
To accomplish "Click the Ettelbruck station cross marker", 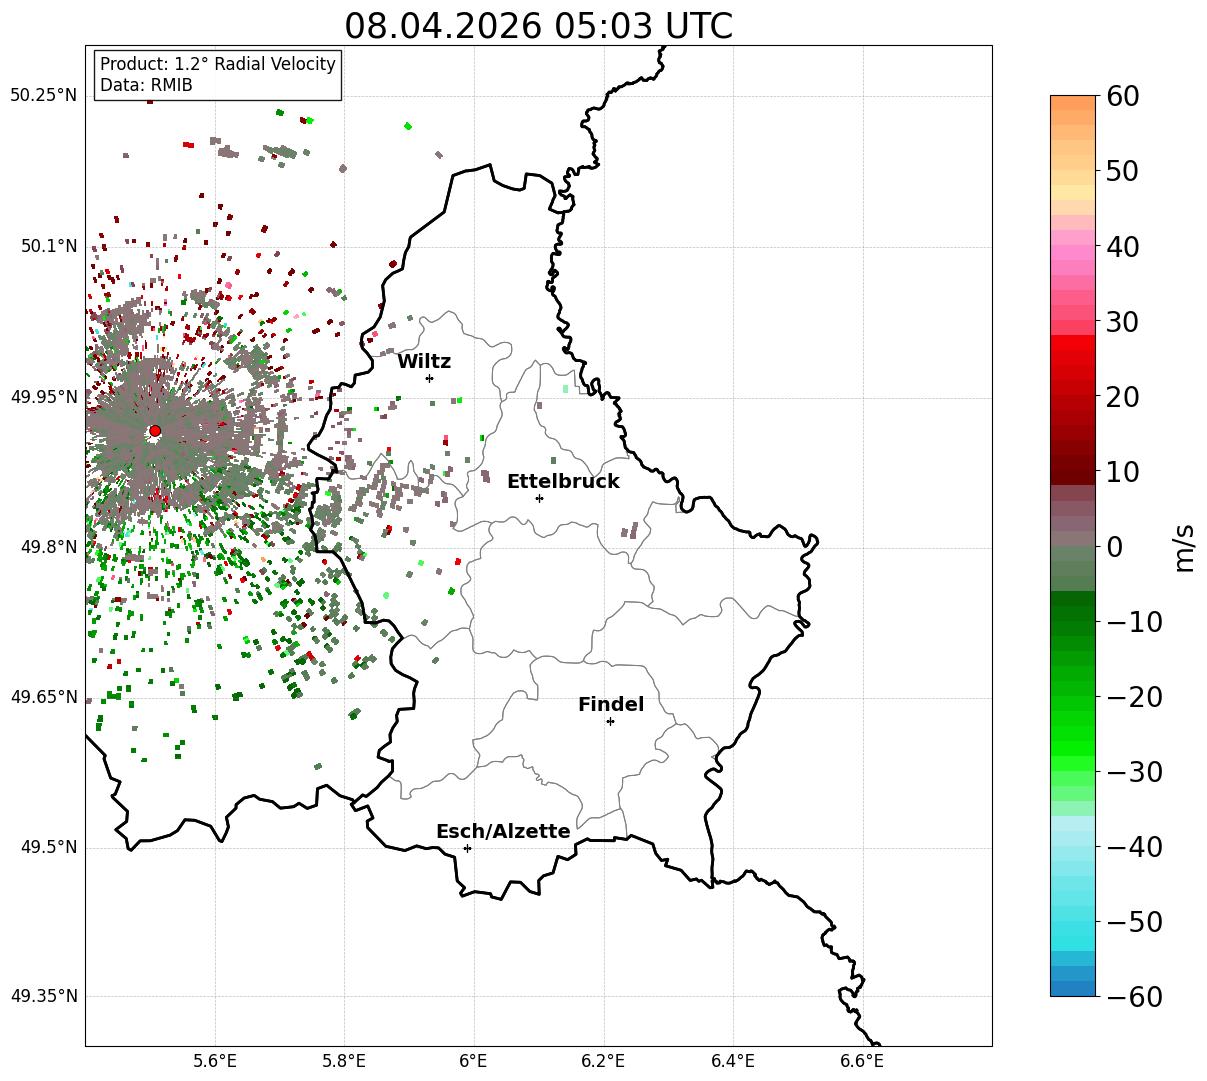I will click(539, 498).
